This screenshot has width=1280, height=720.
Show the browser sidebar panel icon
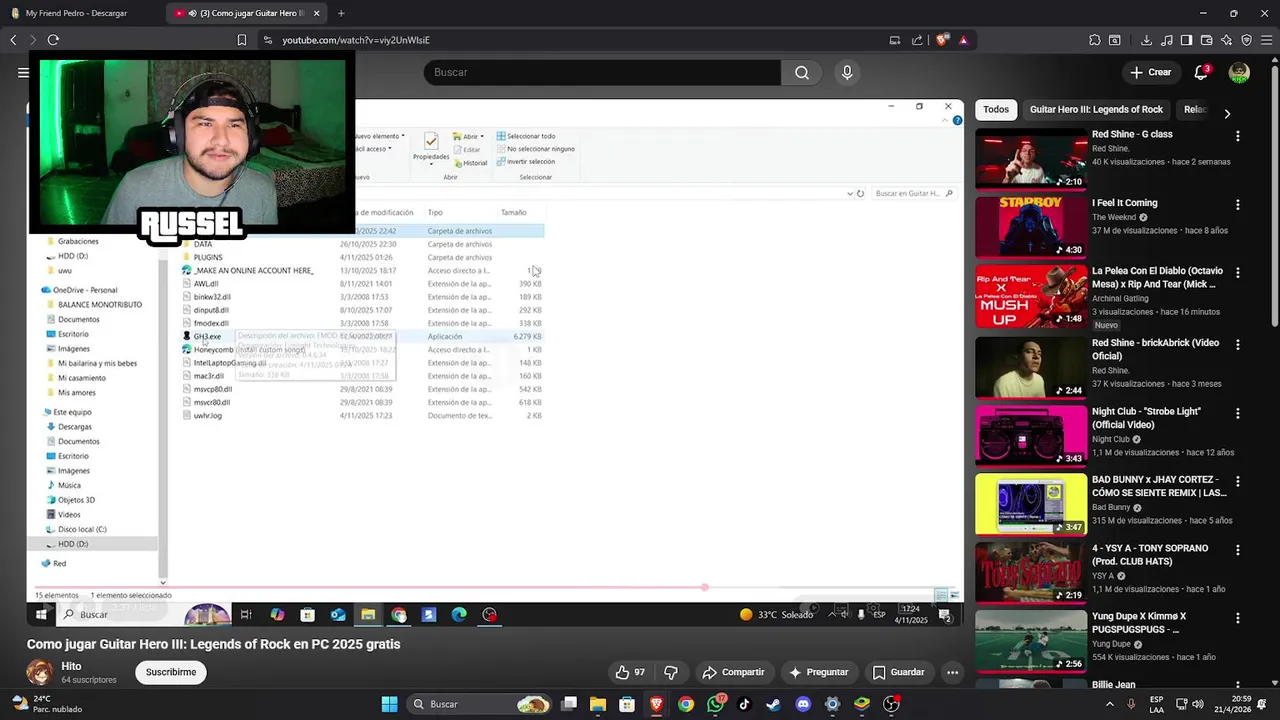[1186, 40]
